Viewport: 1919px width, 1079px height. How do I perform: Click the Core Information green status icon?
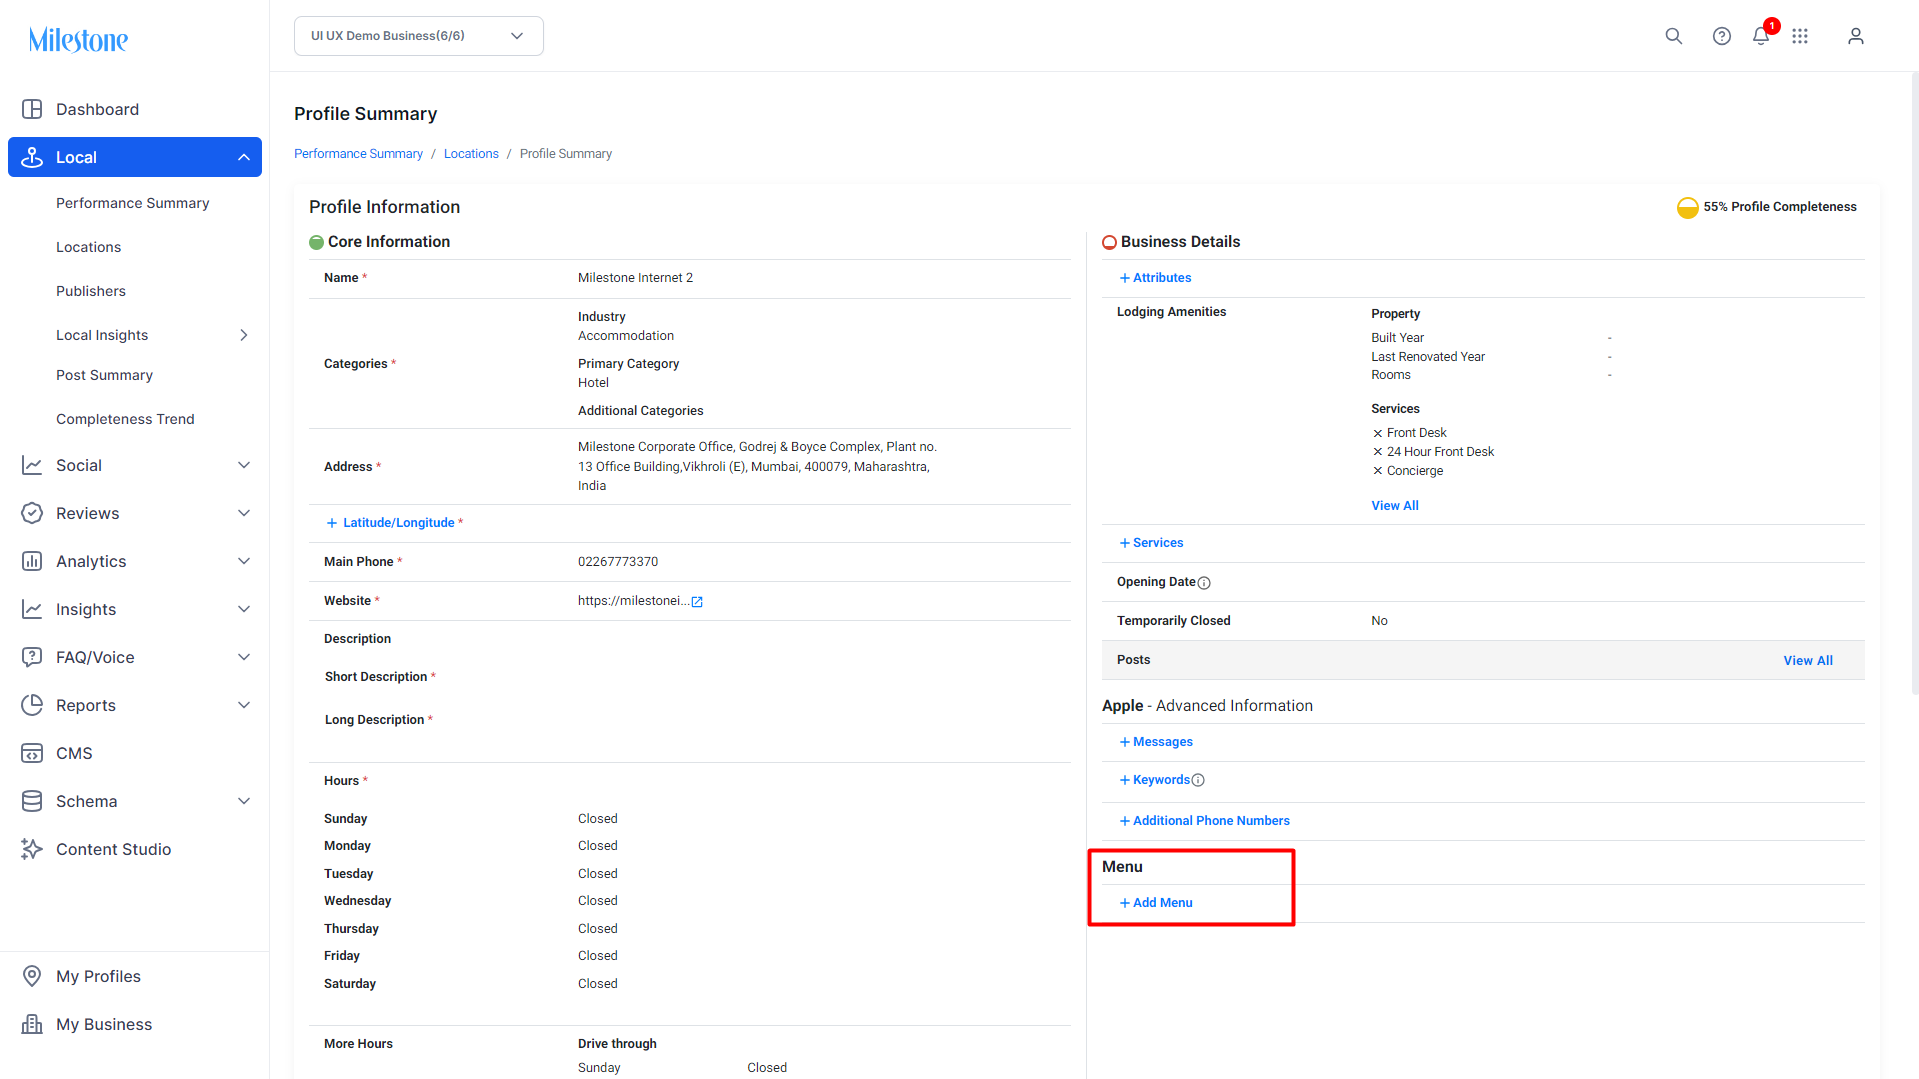pos(316,242)
